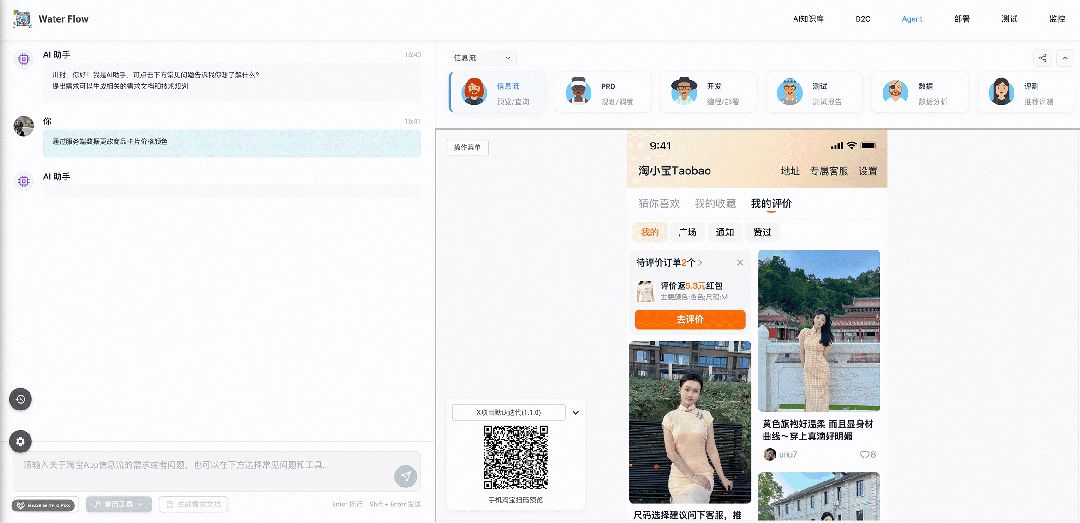
Task: Click the Made with badge at bottom left
Action: click(45, 504)
